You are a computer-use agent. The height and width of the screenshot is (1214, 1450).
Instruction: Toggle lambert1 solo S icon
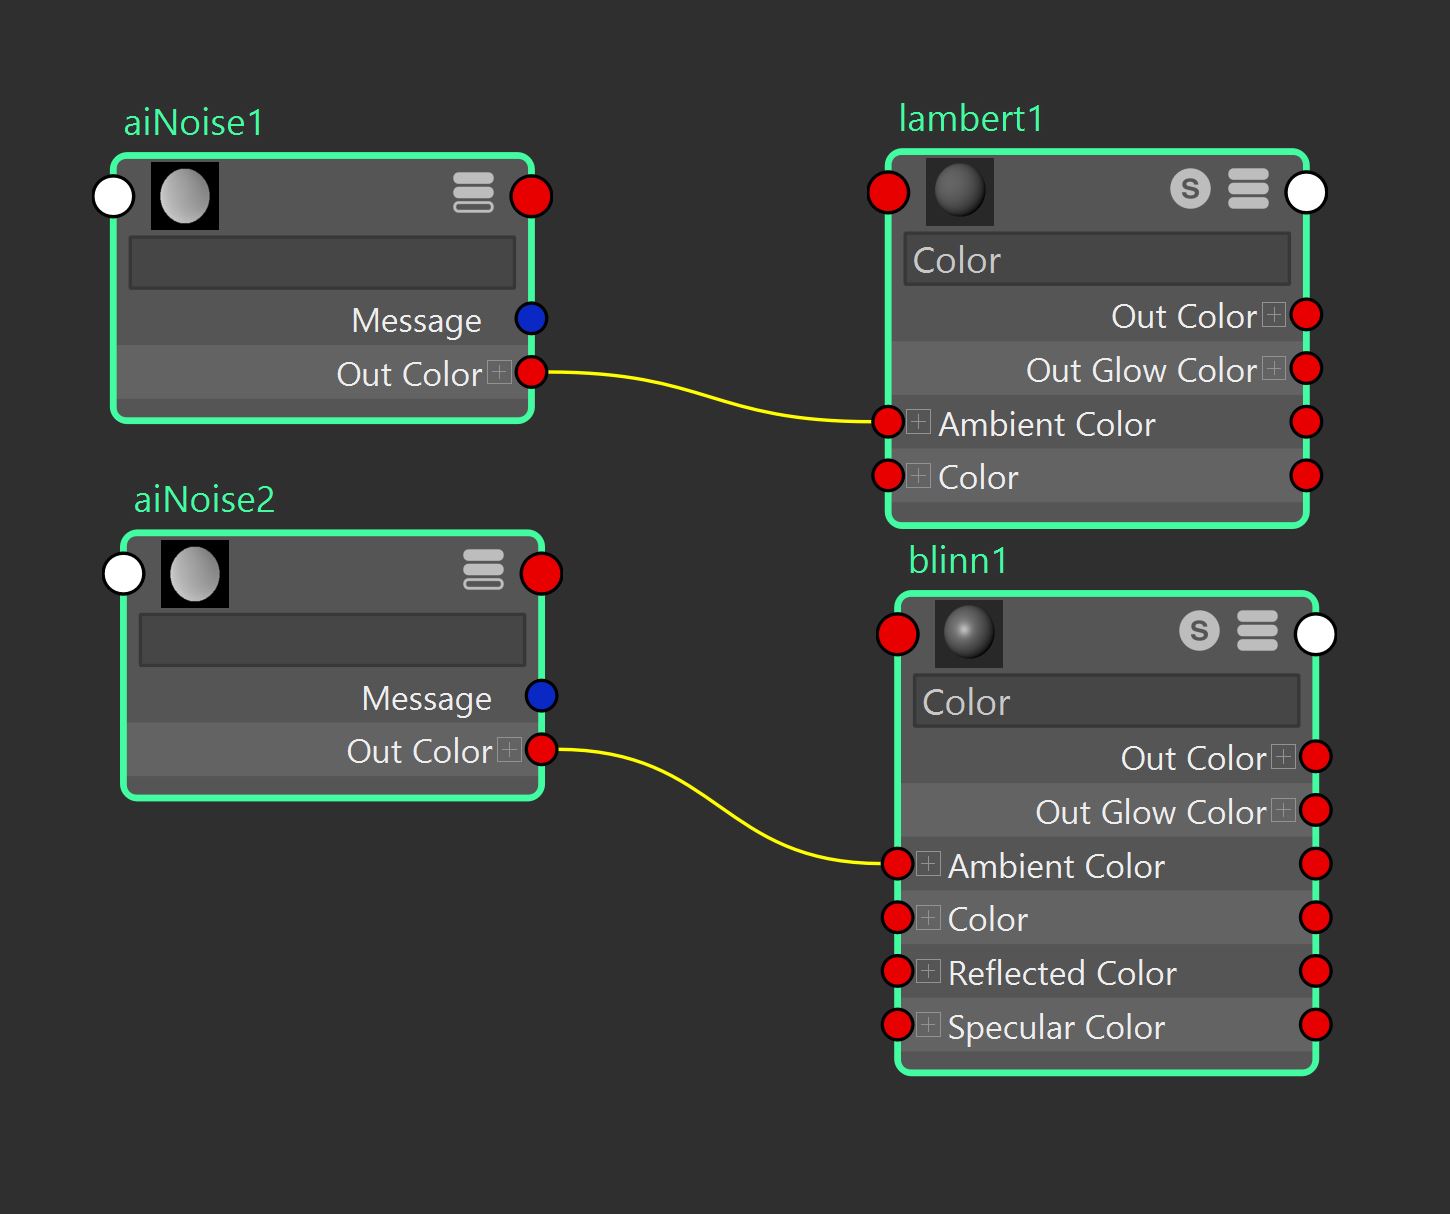[x=1190, y=189]
